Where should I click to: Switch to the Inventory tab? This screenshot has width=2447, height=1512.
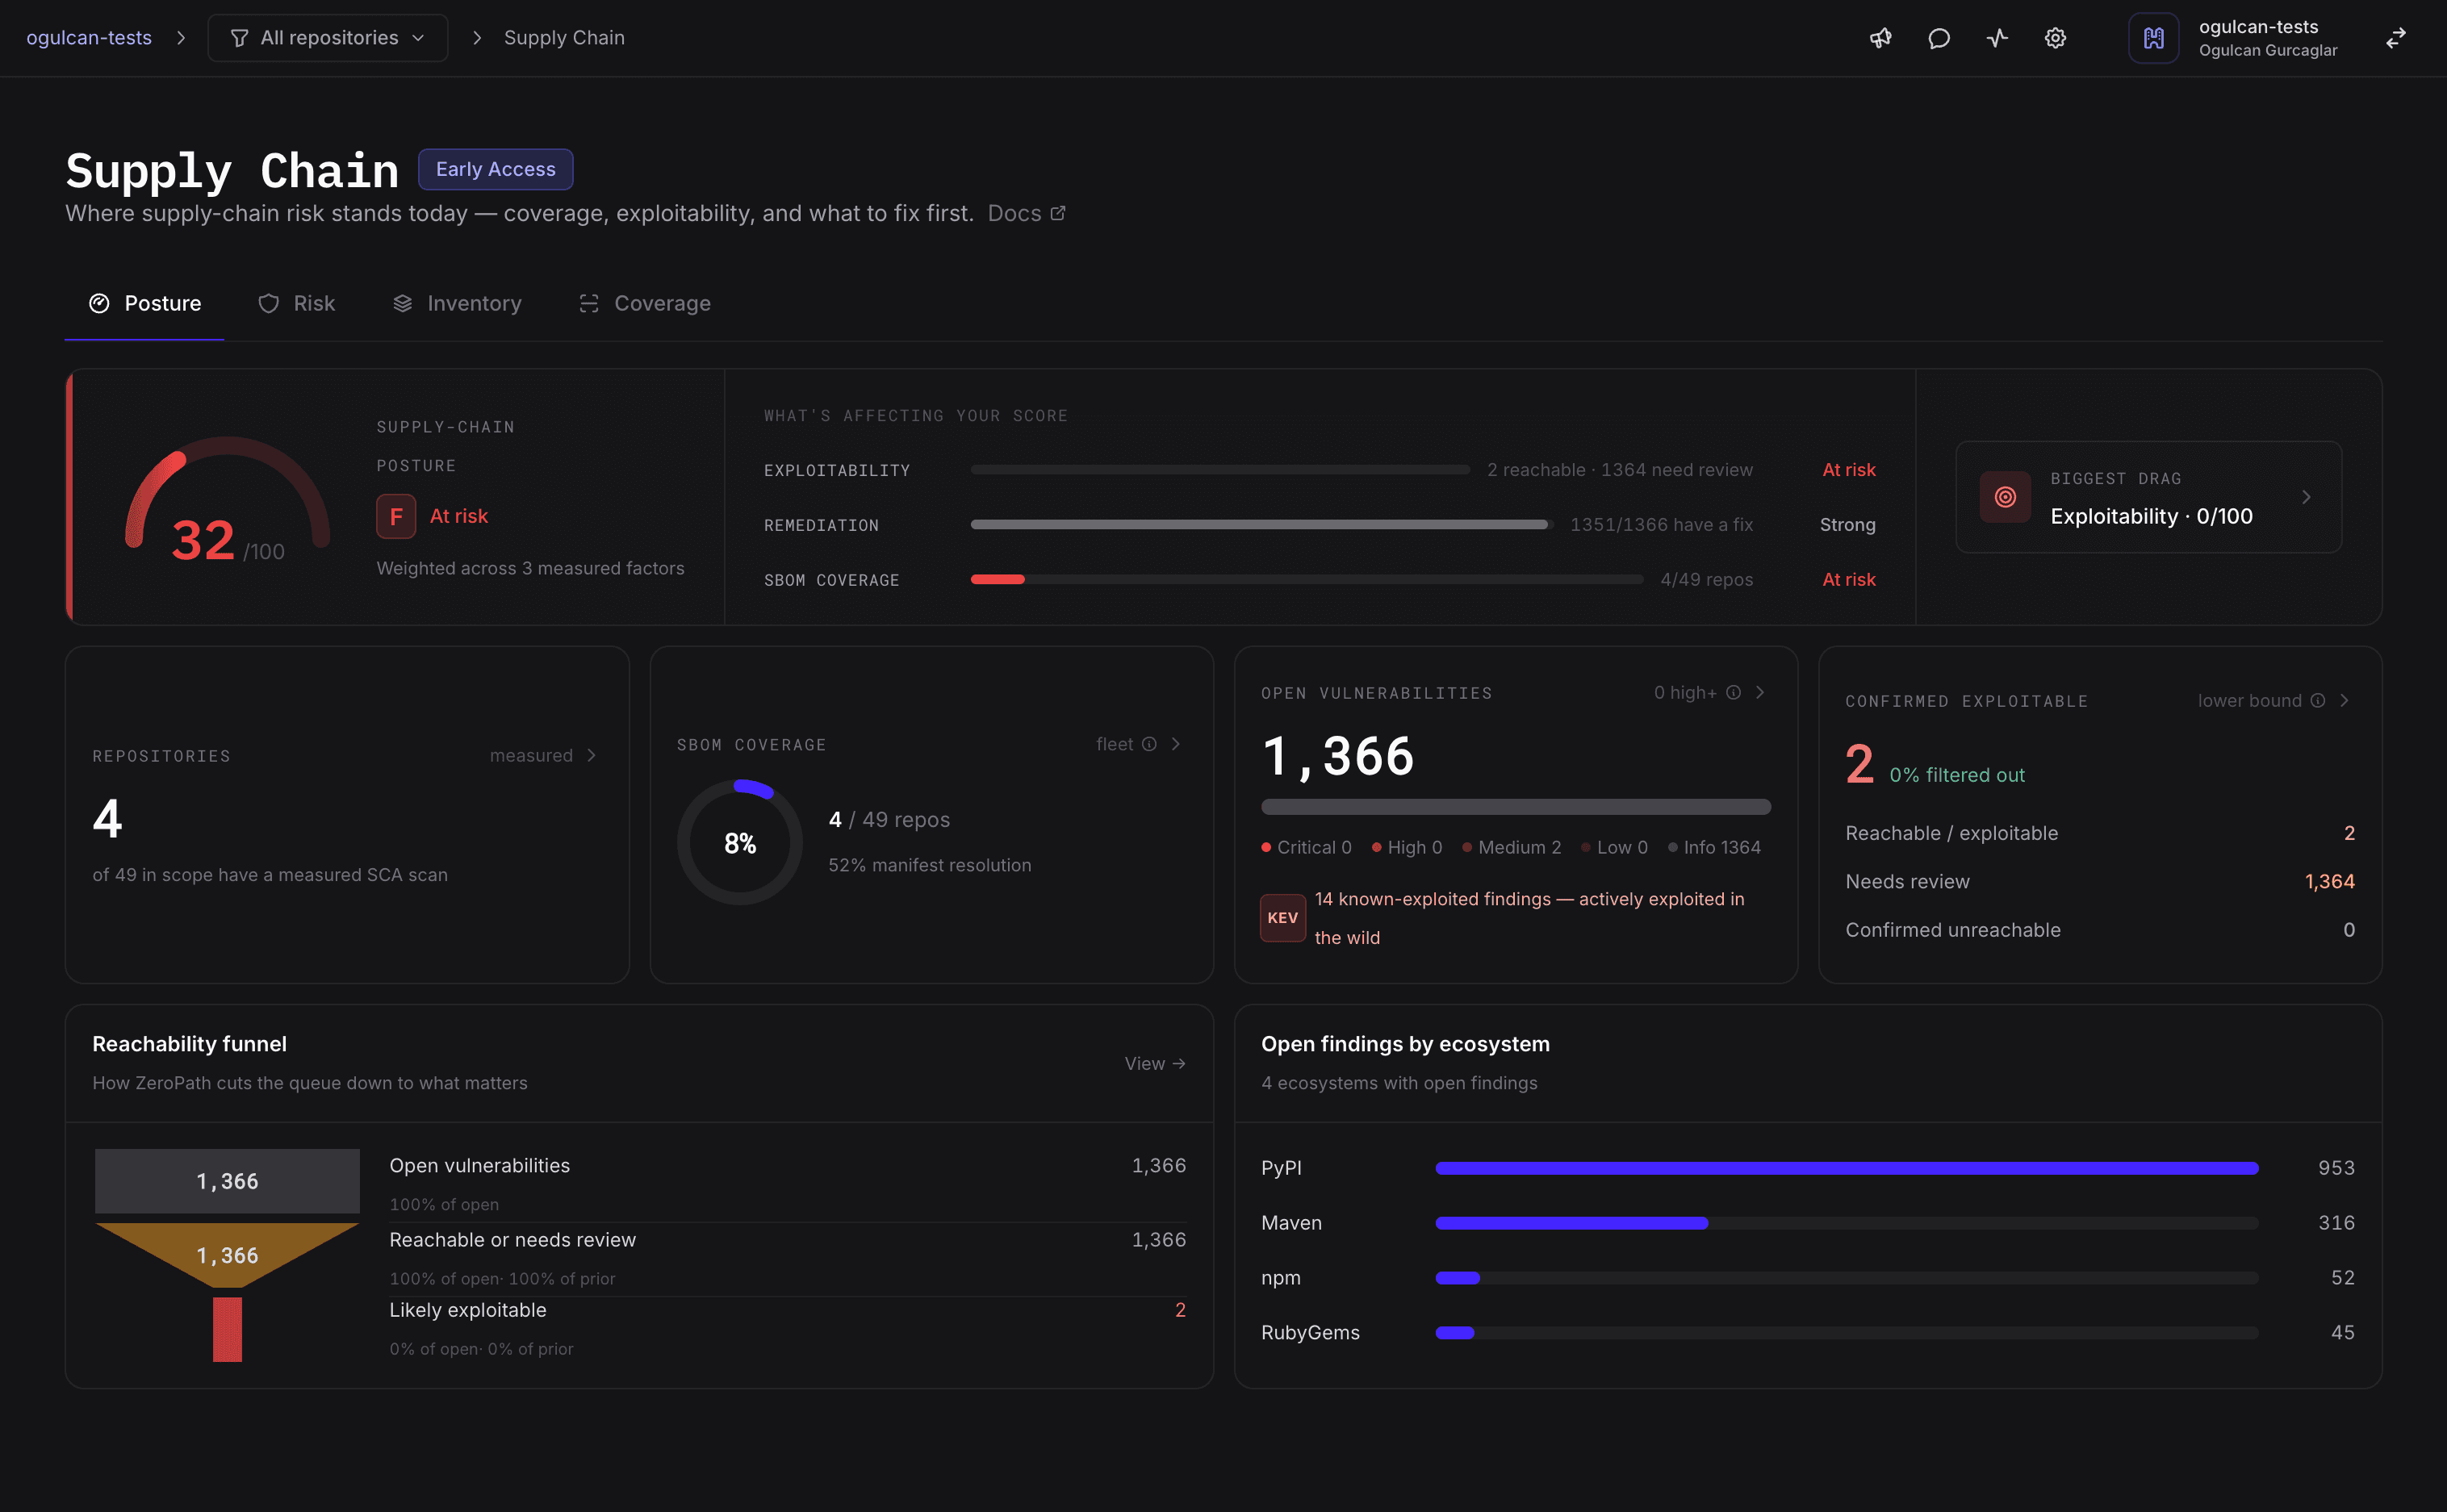pyautogui.click(x=457, y=303)
